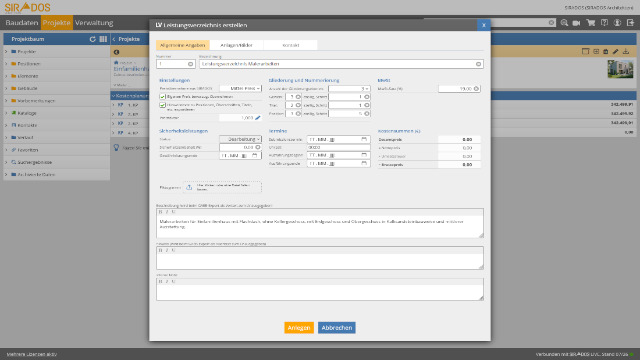The width and height of the screenshot is (640, 360).
Task: Expand the Kataloge tree node
Action: tap(6, 113)
